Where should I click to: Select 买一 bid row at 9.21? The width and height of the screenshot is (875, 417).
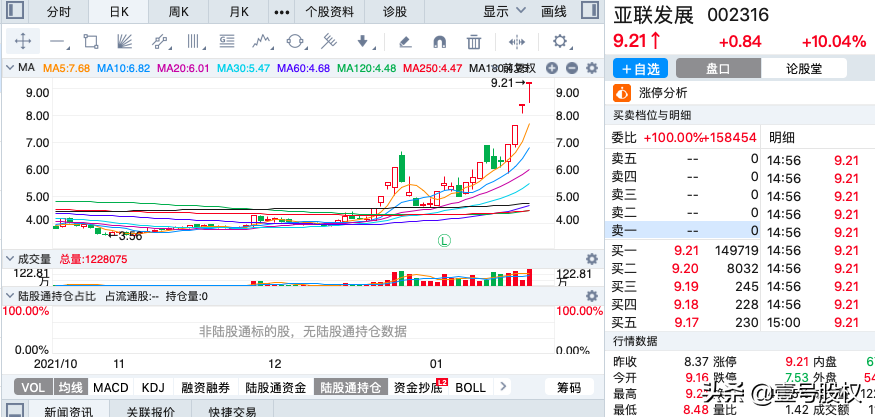pyautogui.click(x=684, y=251)
